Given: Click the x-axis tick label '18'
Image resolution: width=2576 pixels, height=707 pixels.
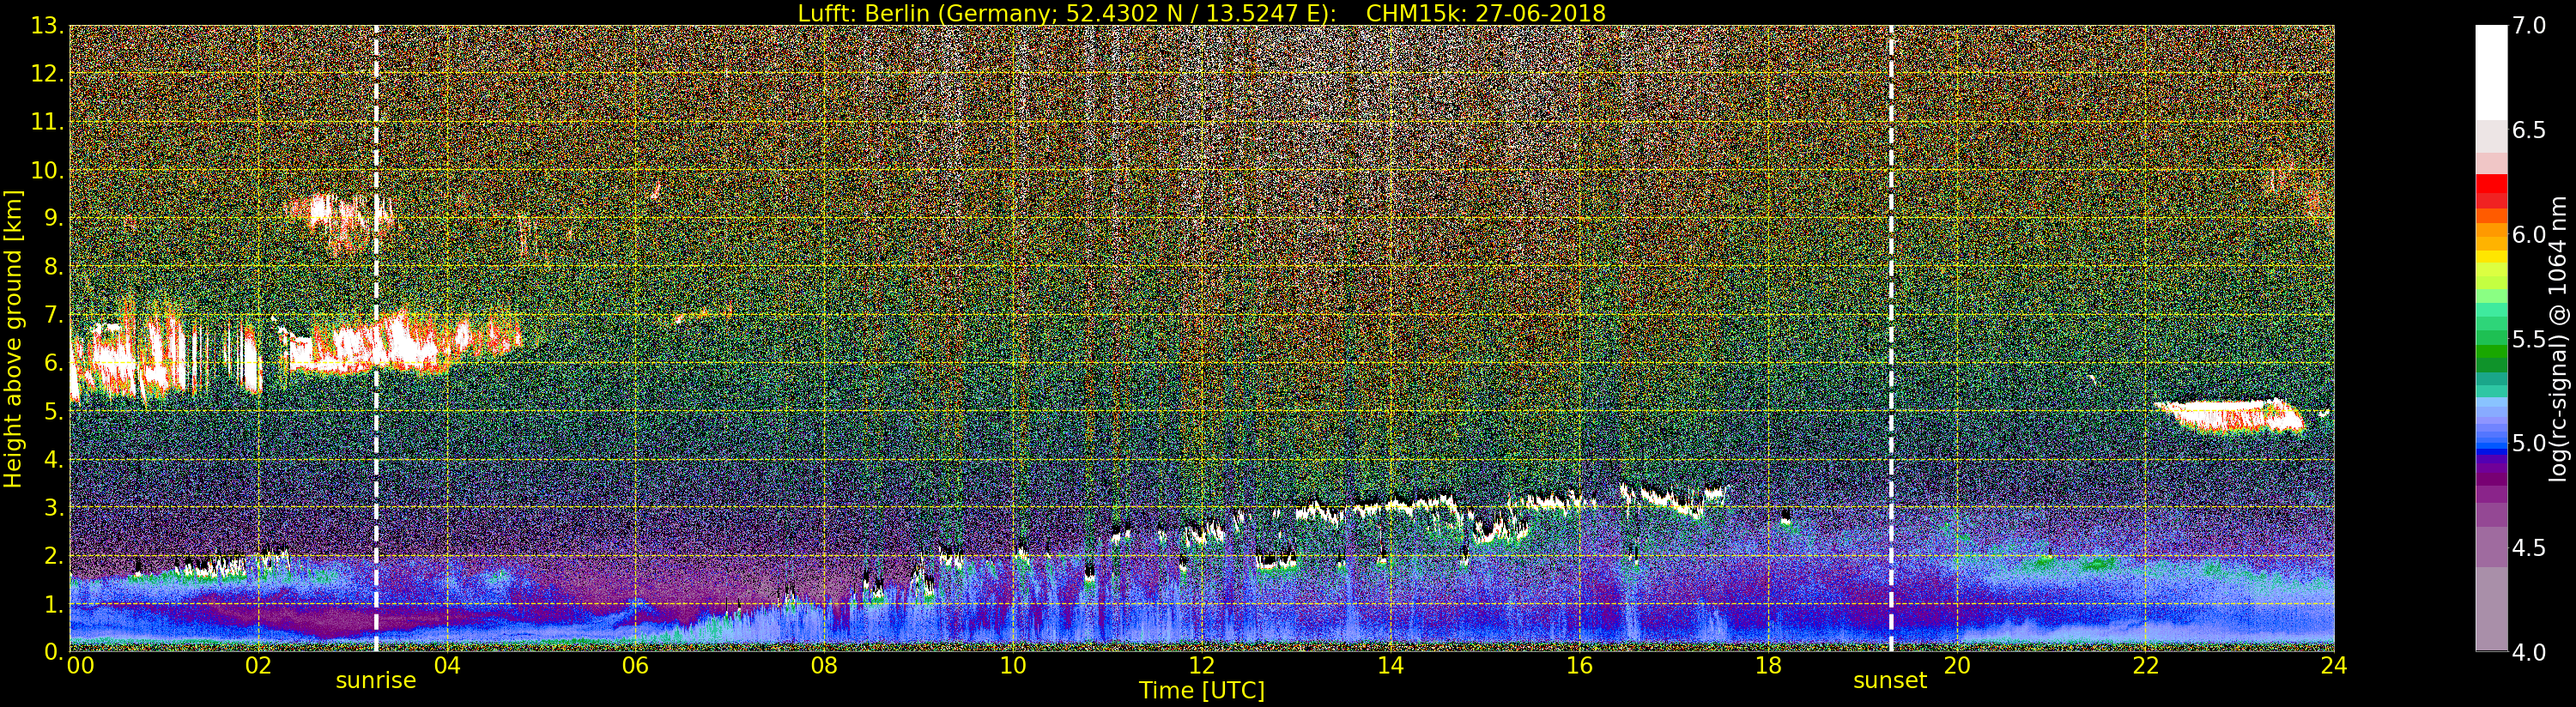Looking at the screenshot, I should [x=1768, y=666].
